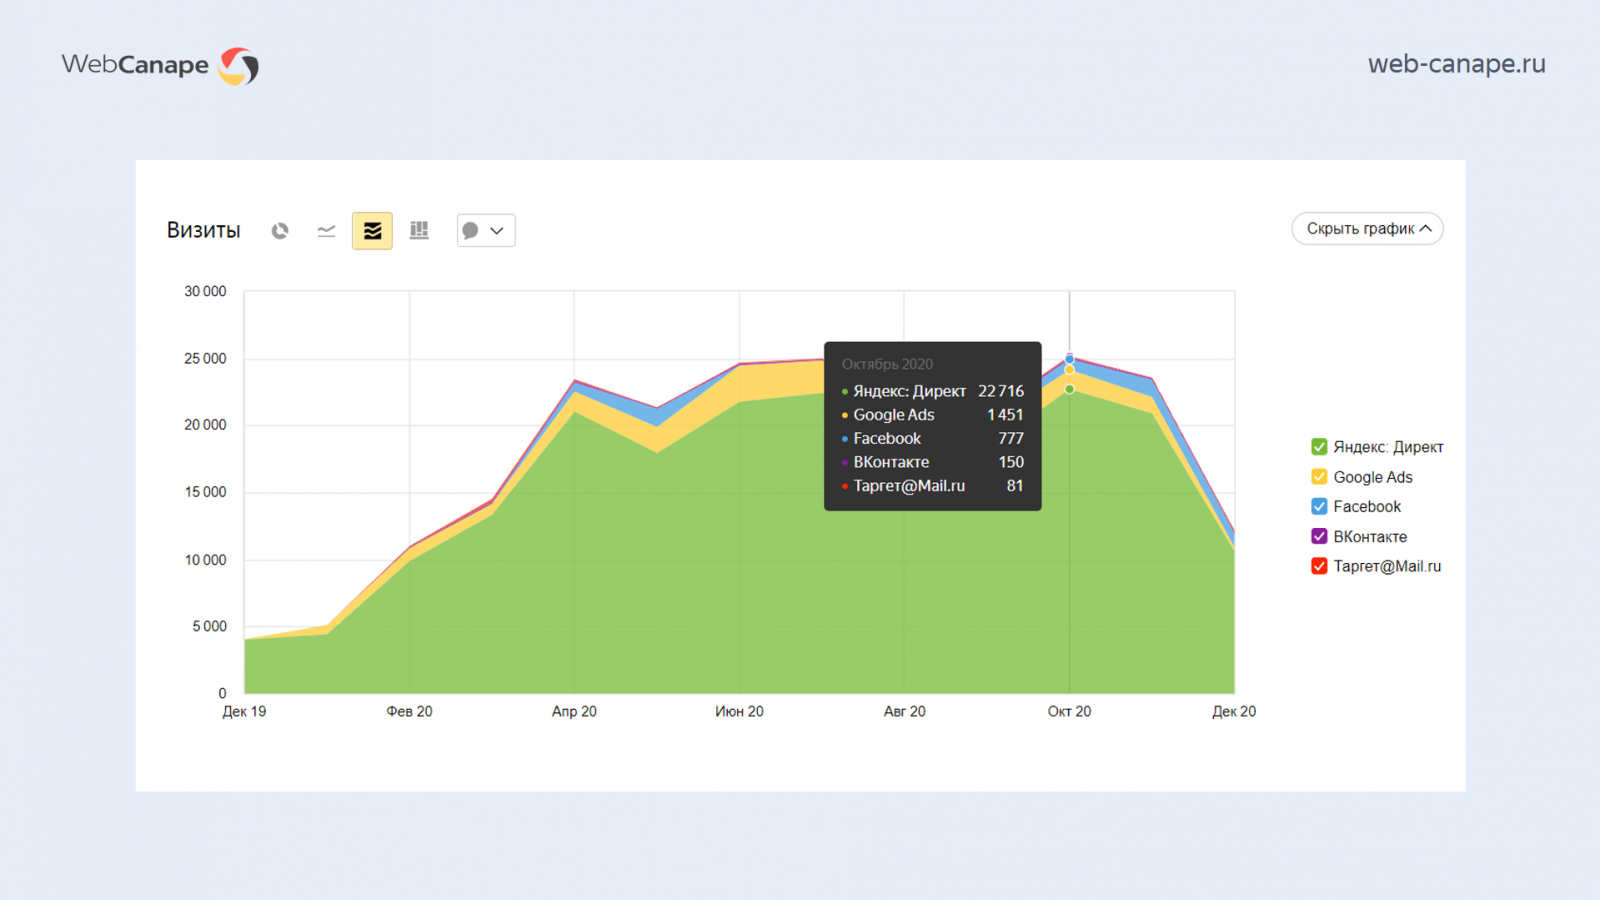Click the green Яндекс: Директ point at Окт 20

(x=1069, y=389)
